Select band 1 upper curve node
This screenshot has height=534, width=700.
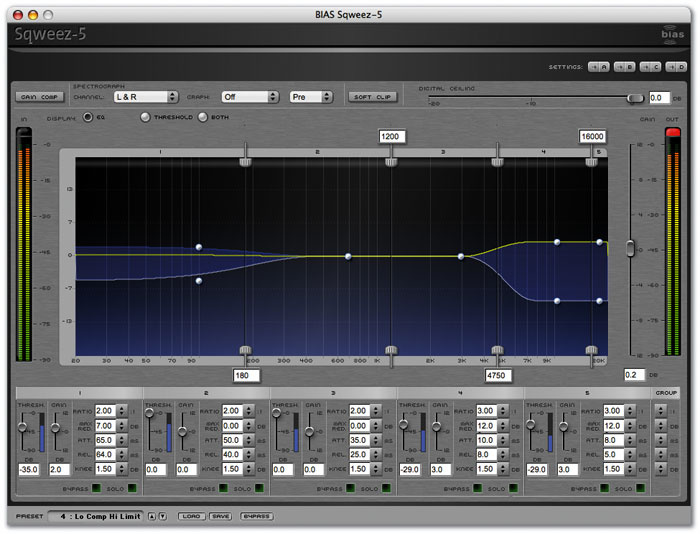click(x=199, y=247)
